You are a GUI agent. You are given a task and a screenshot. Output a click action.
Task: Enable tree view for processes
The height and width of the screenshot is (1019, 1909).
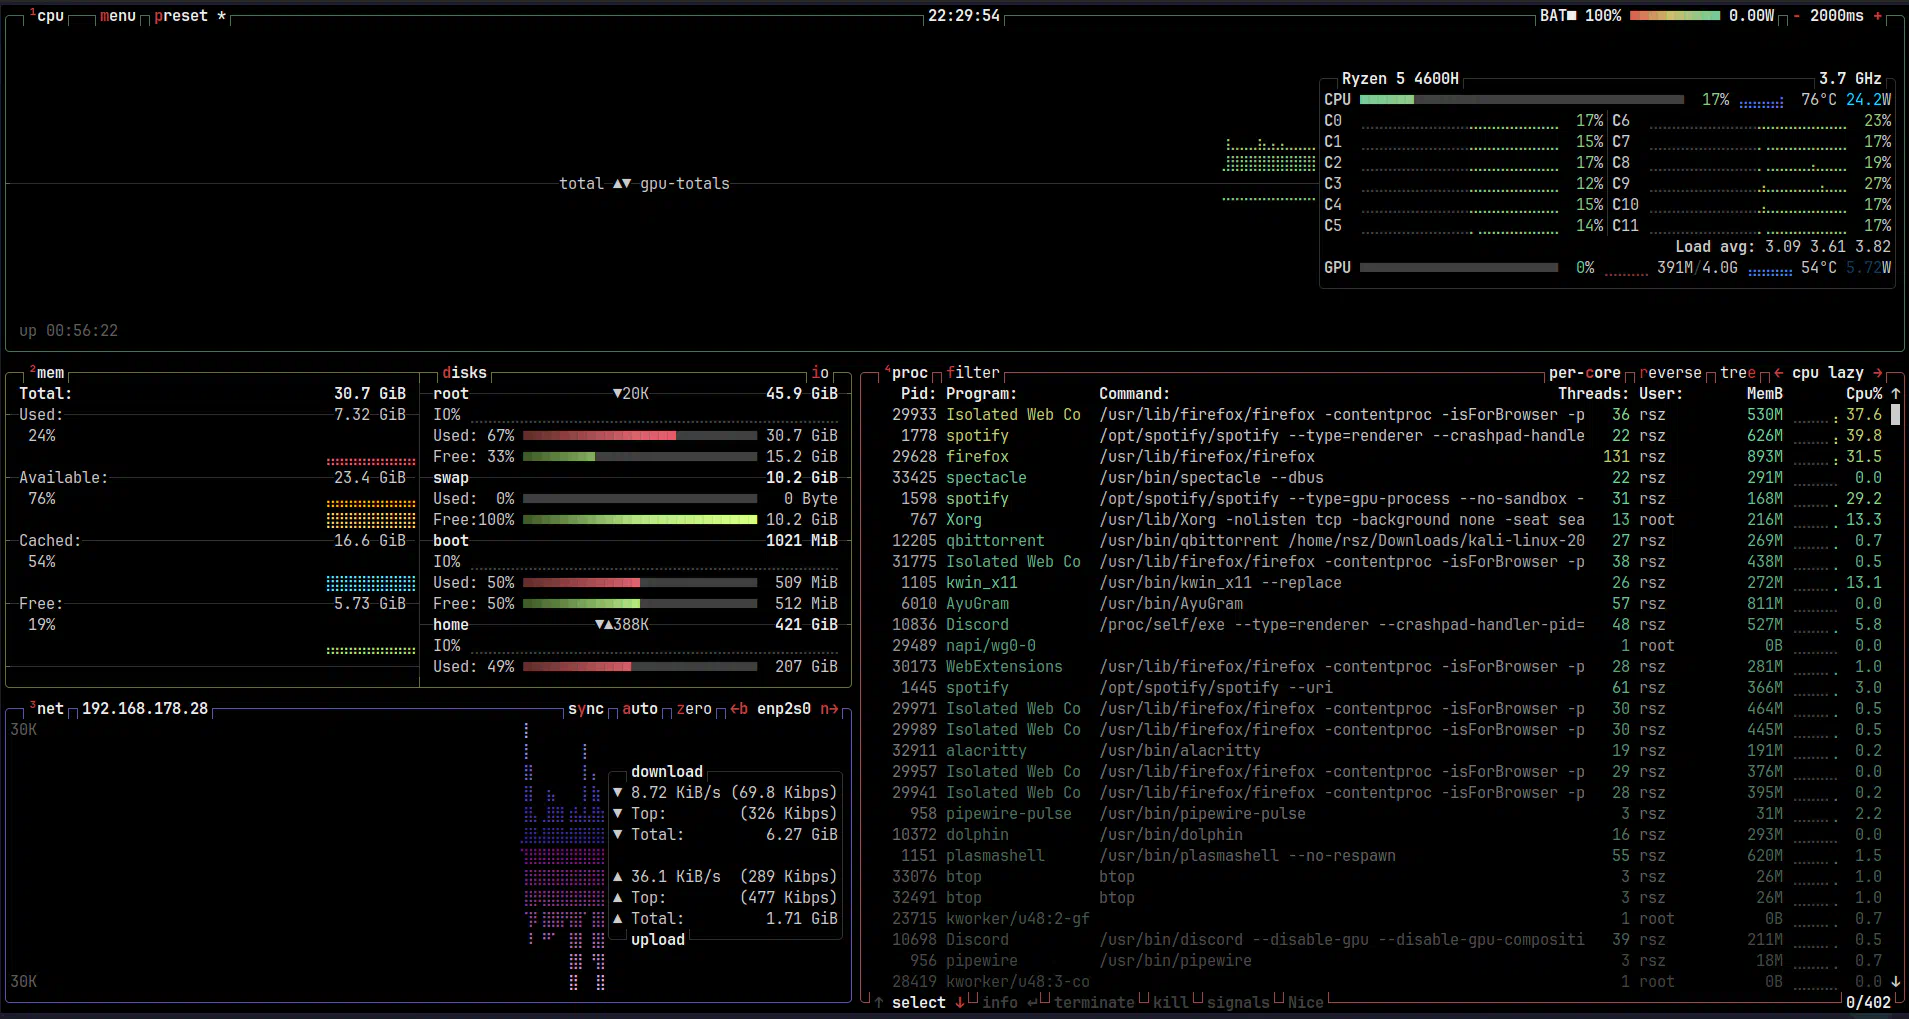[1737, 373]
